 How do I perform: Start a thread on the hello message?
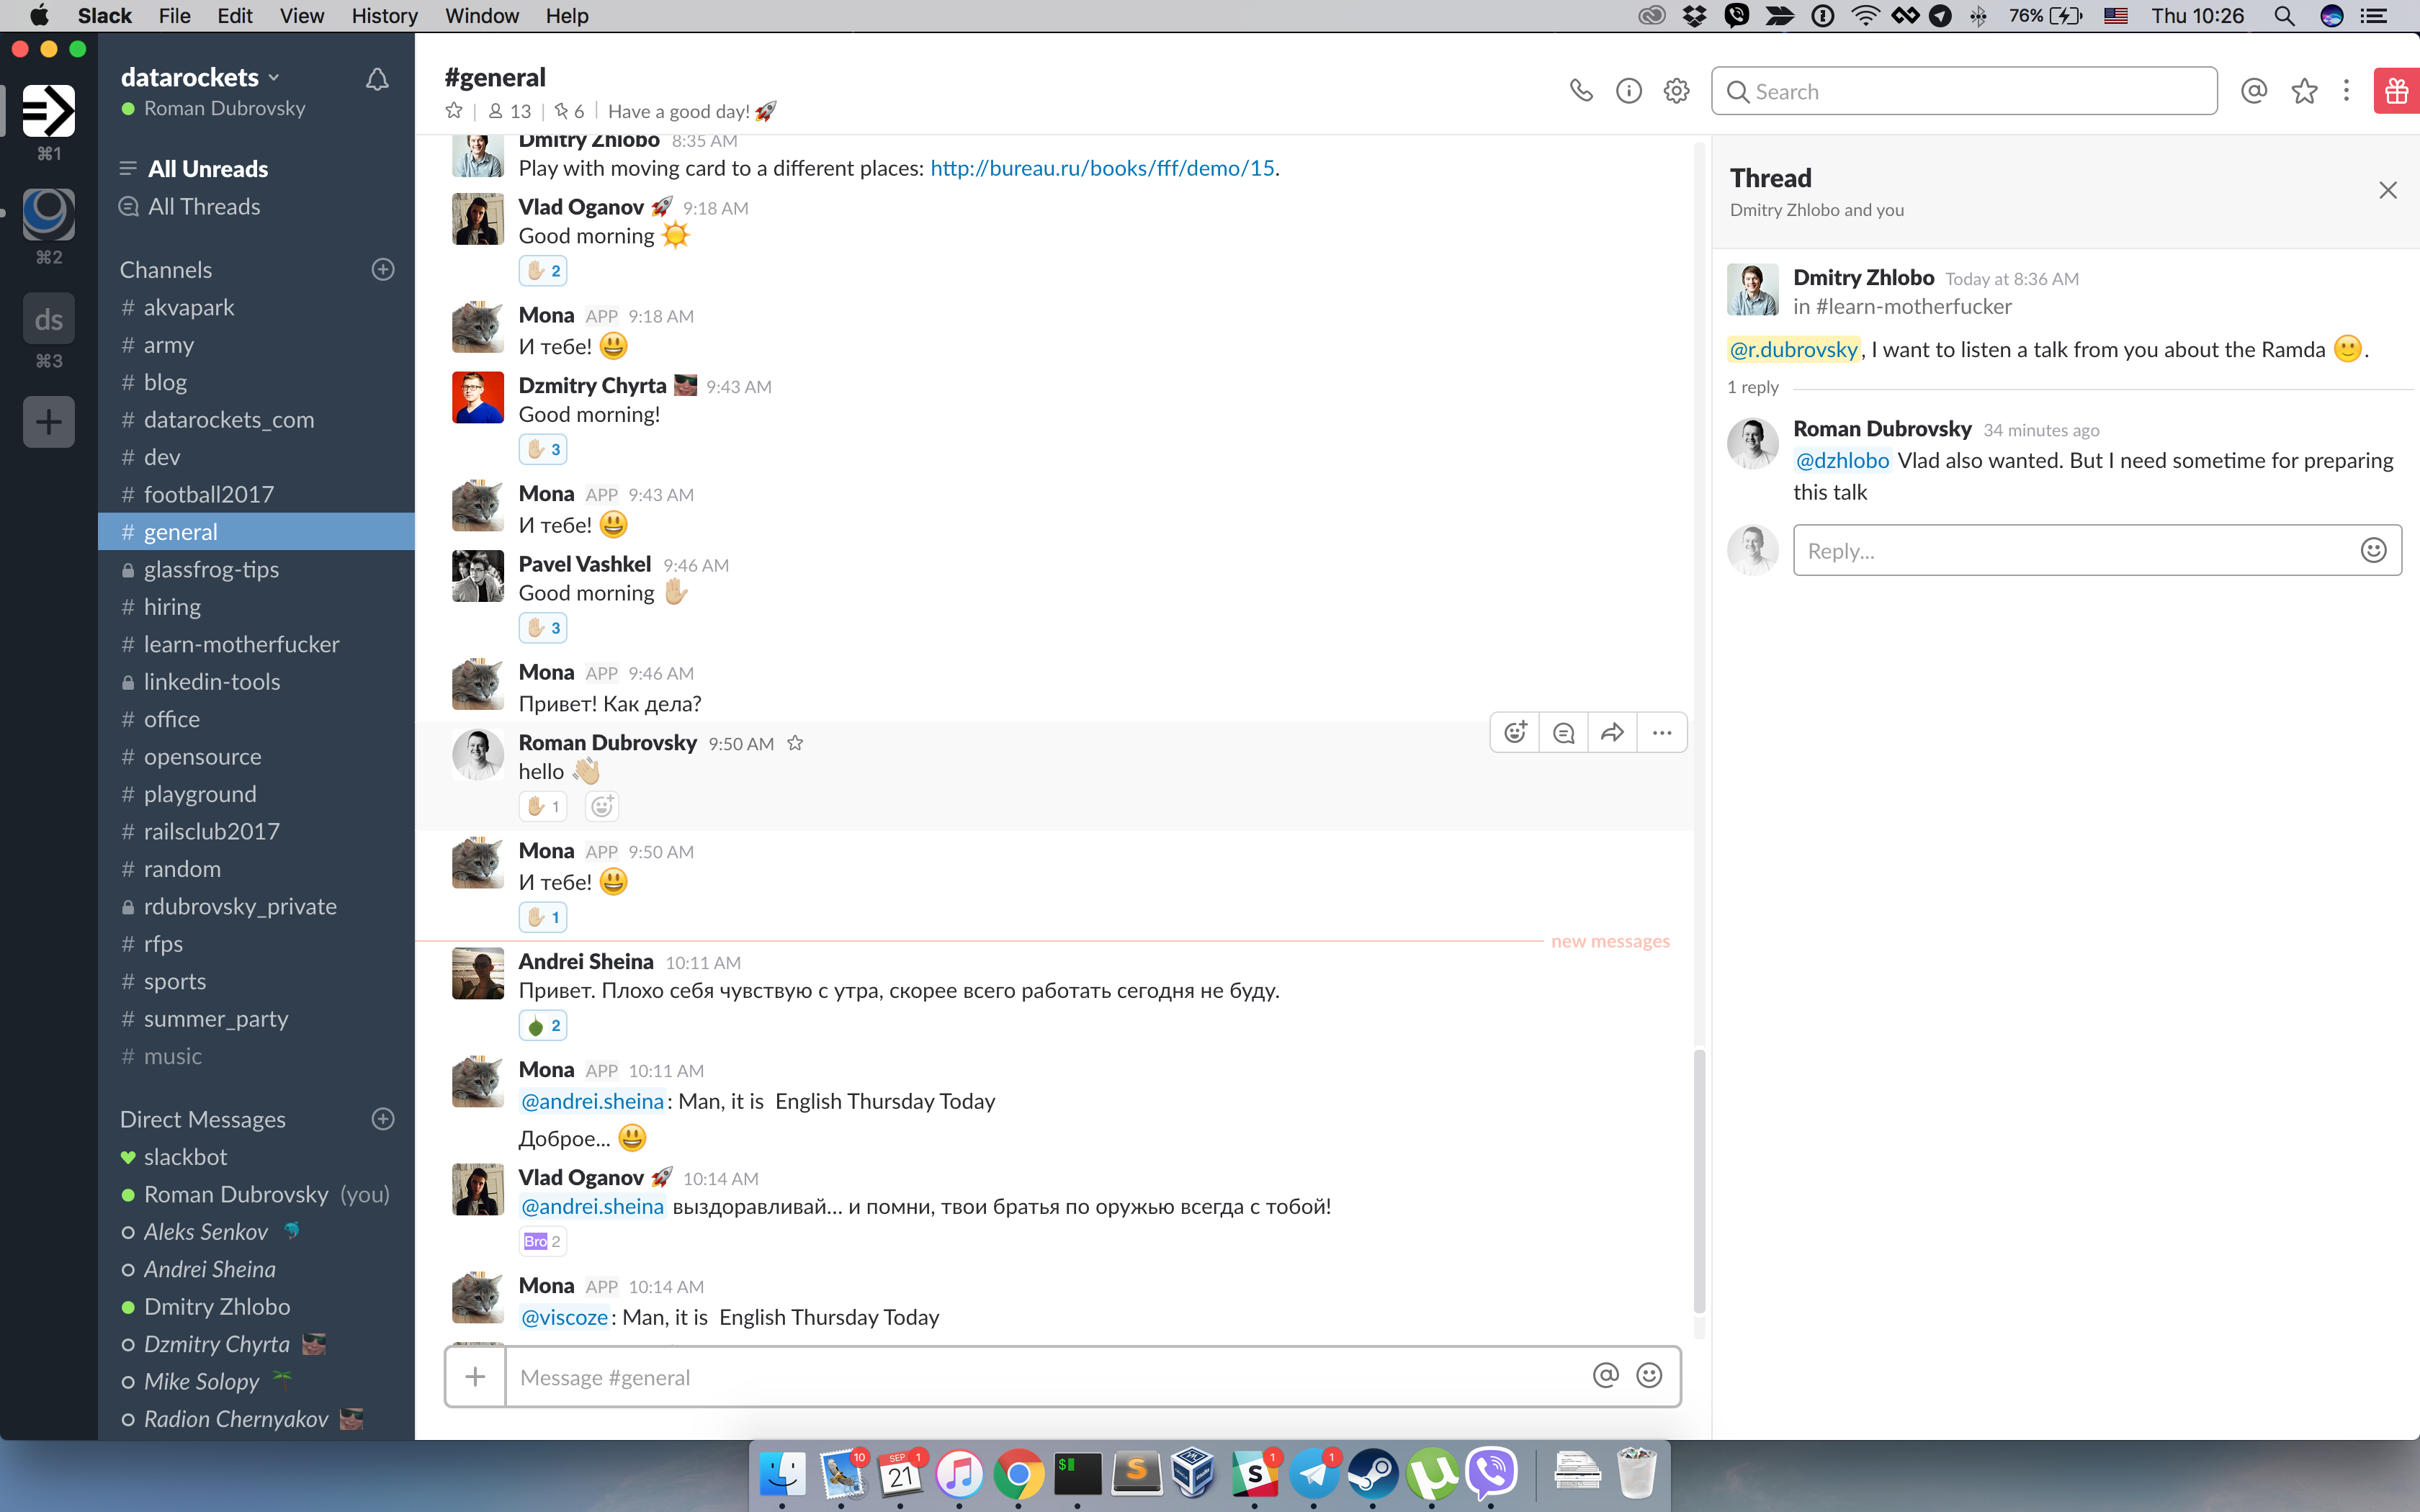tap(1563, 733)
